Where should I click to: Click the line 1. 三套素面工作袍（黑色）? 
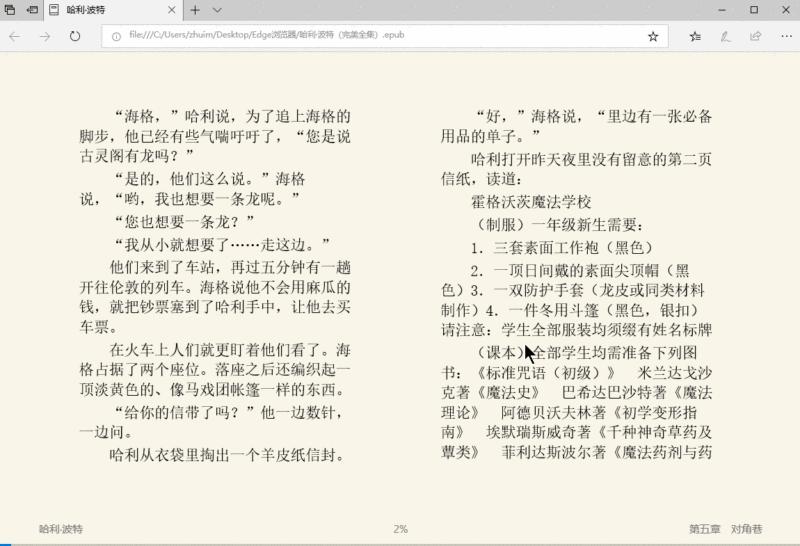pos(562,248)
